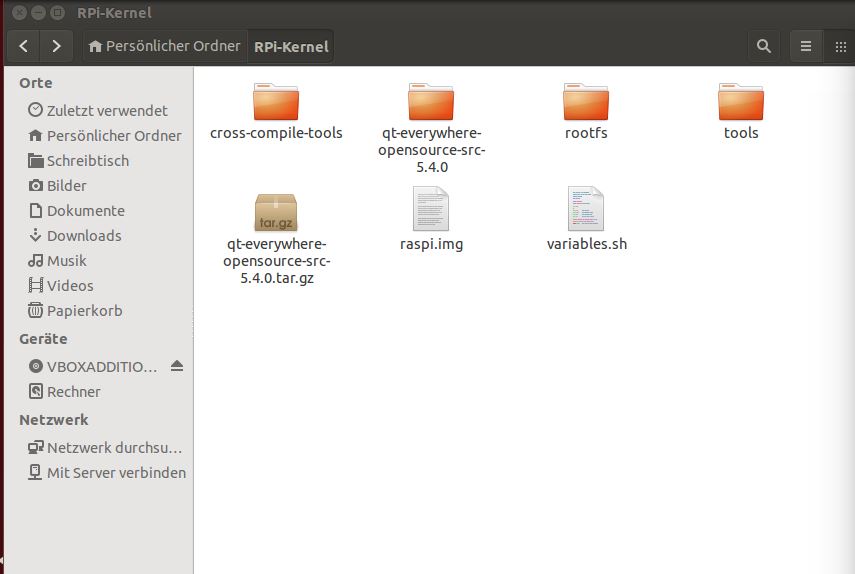Click the raspi.img file name

click(x=431, y=244)
